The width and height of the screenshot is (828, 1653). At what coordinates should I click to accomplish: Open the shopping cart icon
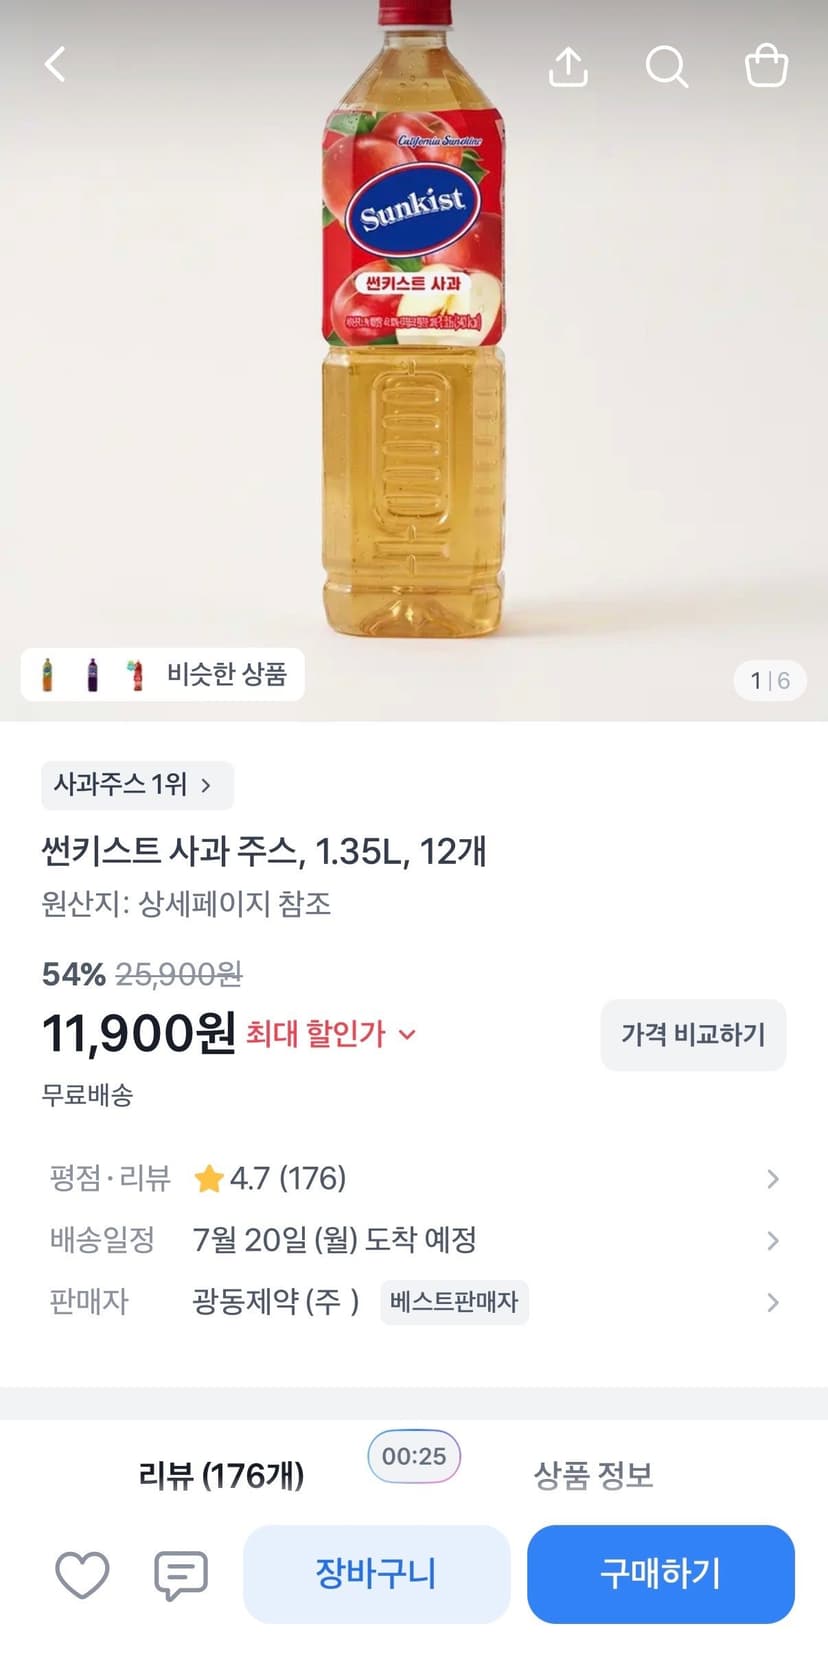pyautogui.click(x=767, y=66)
